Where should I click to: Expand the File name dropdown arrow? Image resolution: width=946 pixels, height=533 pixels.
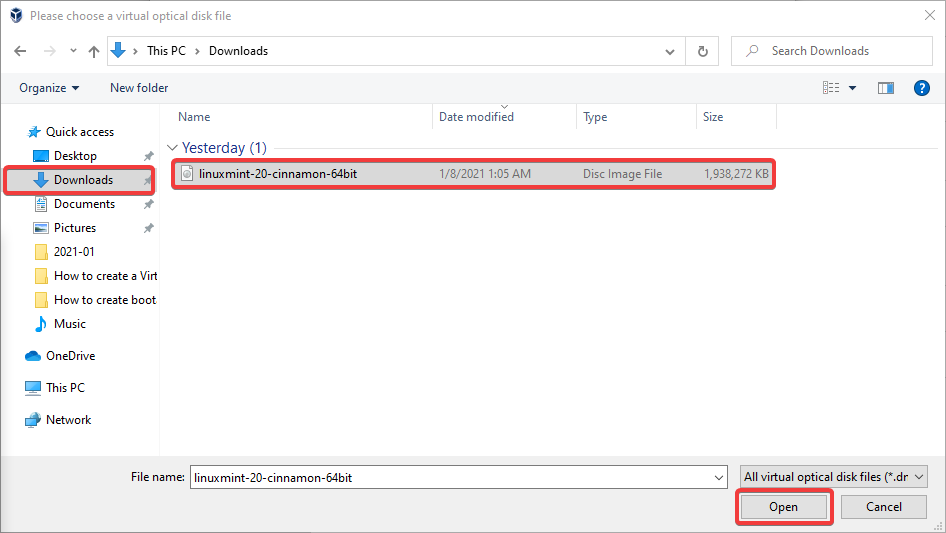pyautogui.click(x=719, y=477)
